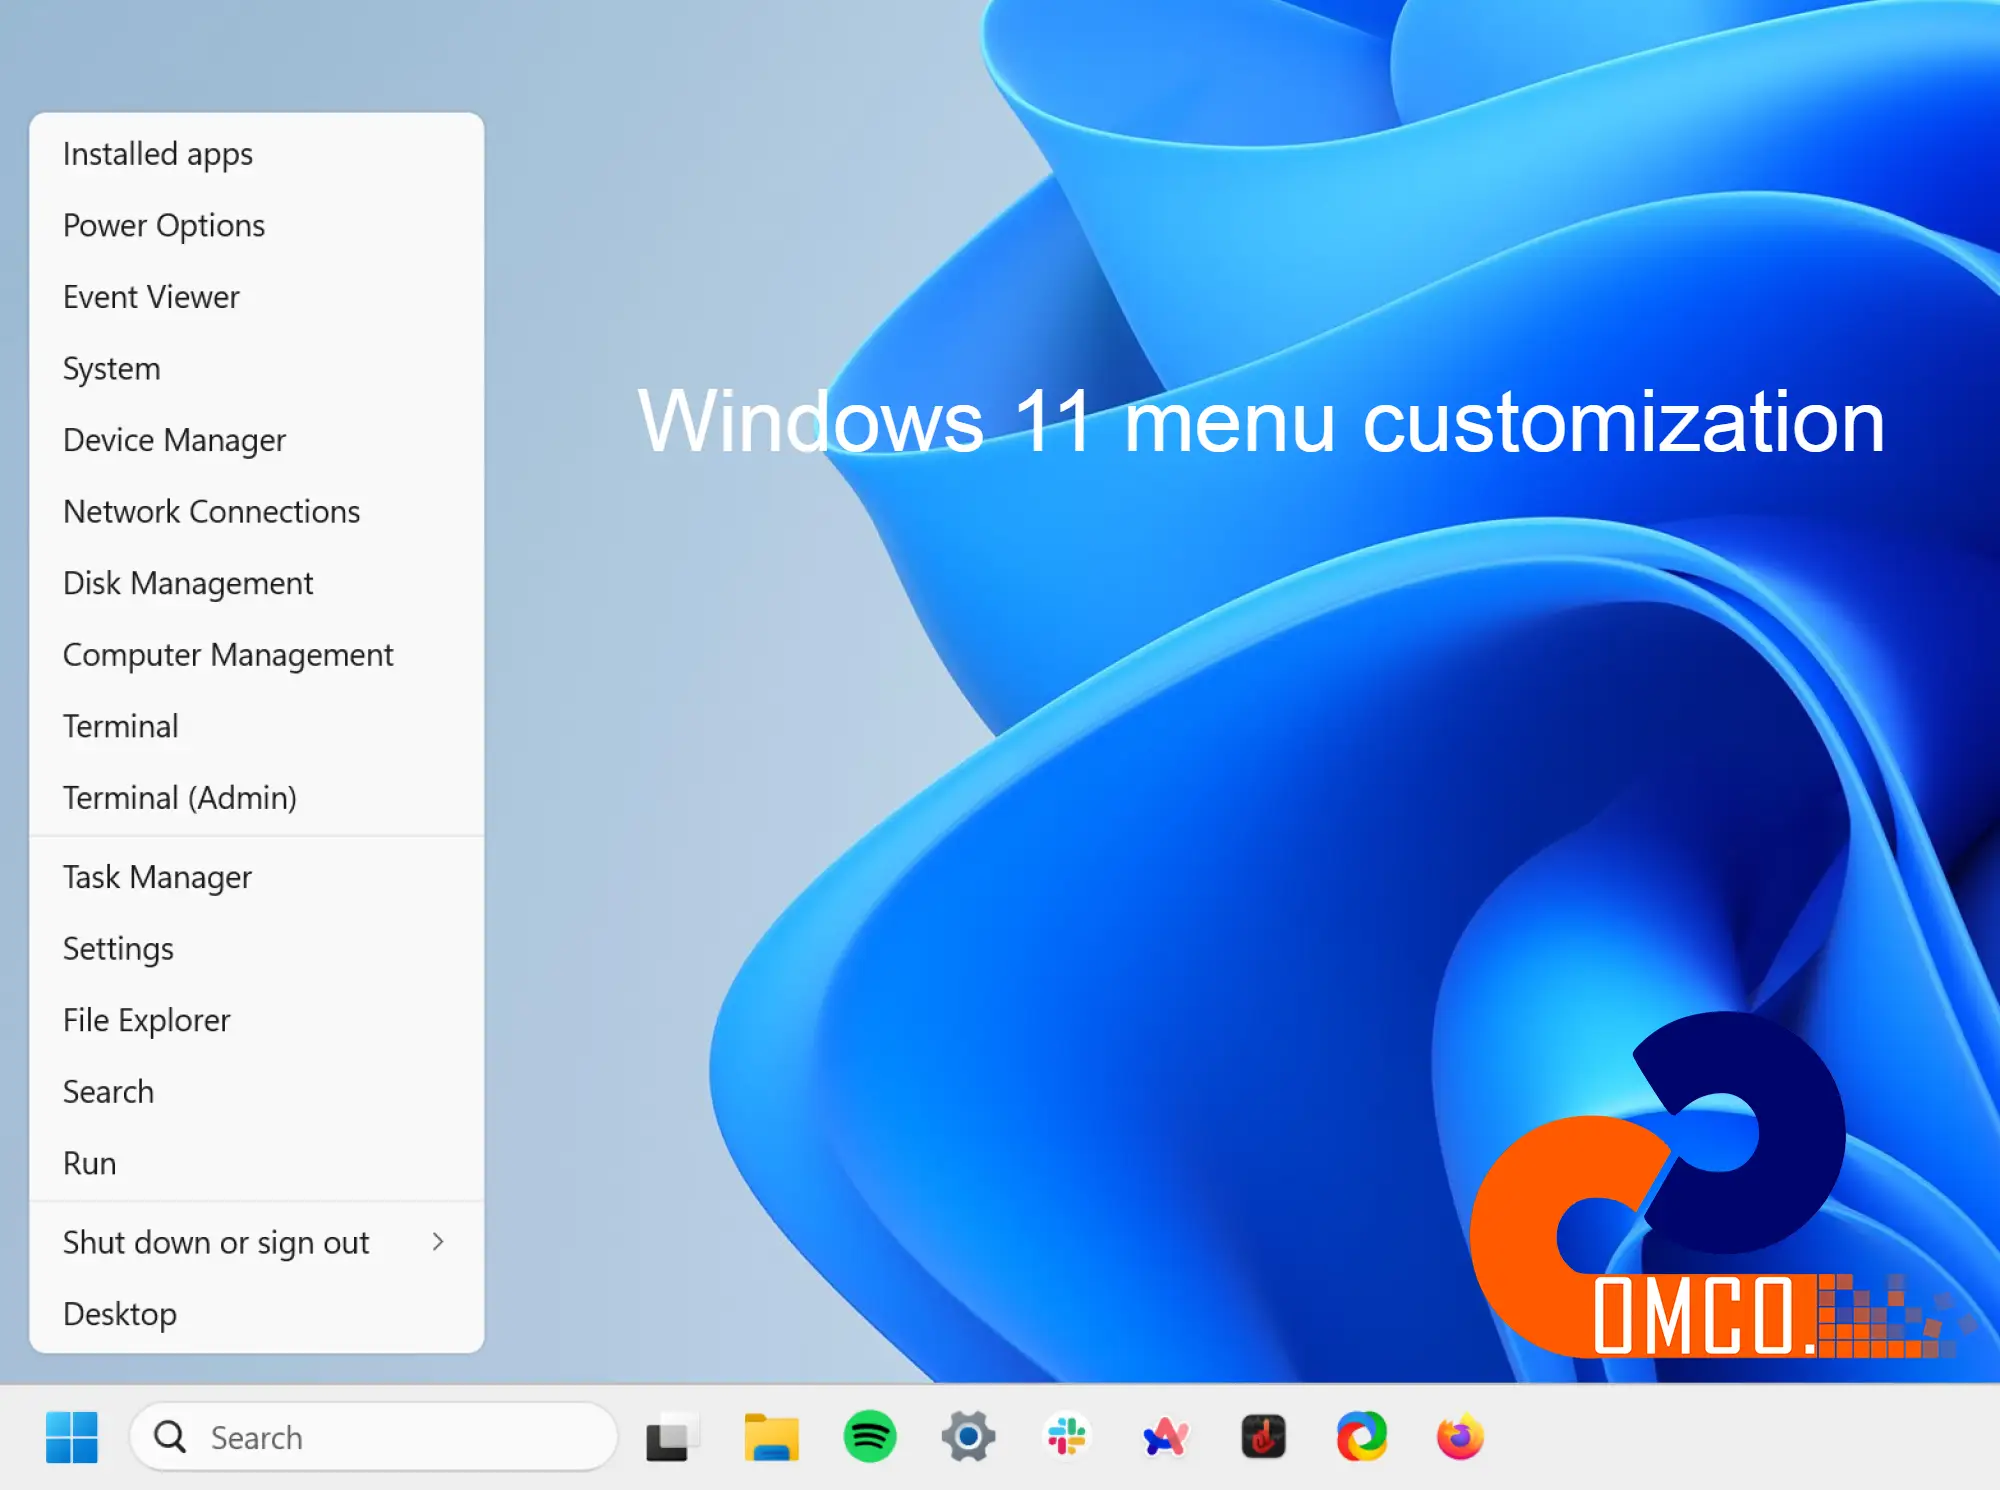Launch Firefox from the taskbar
The width and height of the screenshot is (2000, 1490).
(x=1460, y=1437)
